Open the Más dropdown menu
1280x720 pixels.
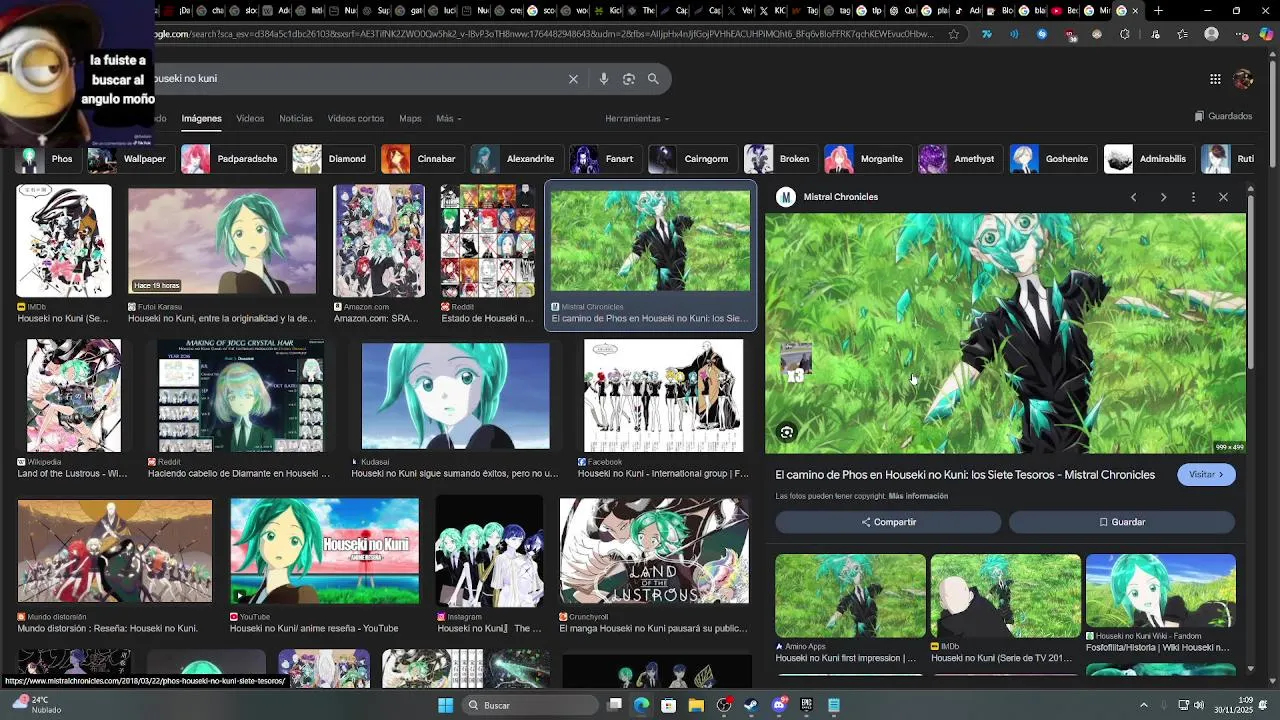448,118
